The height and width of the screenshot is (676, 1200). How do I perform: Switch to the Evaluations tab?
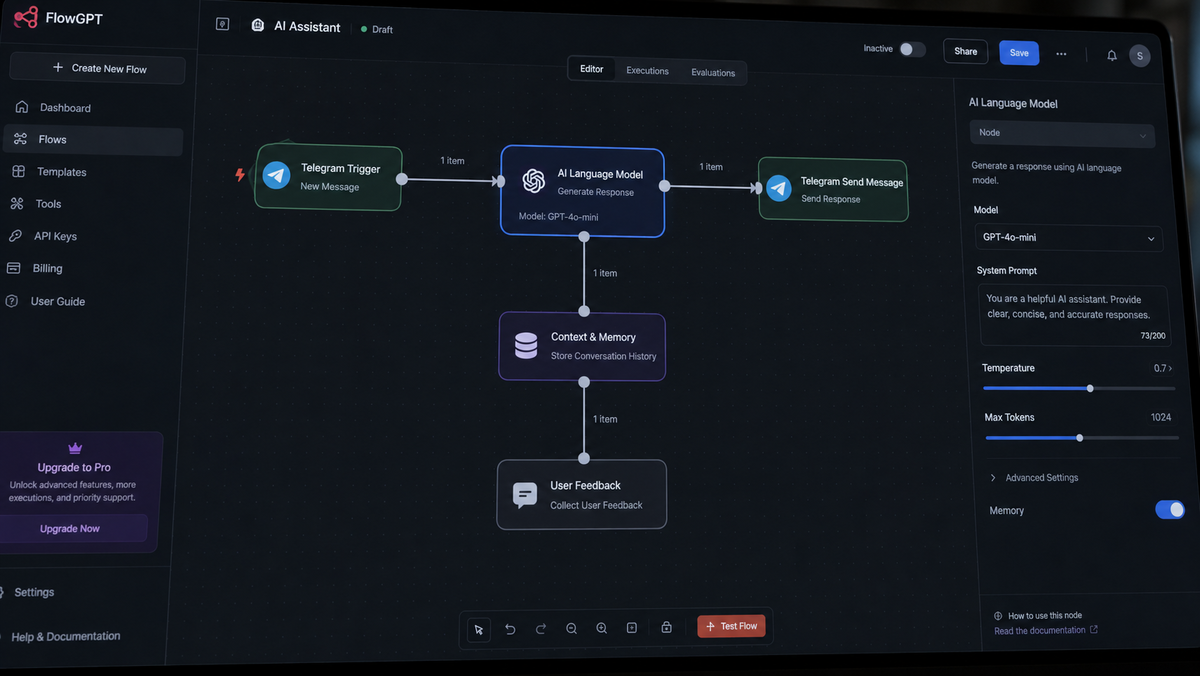(x=713, y=72)
